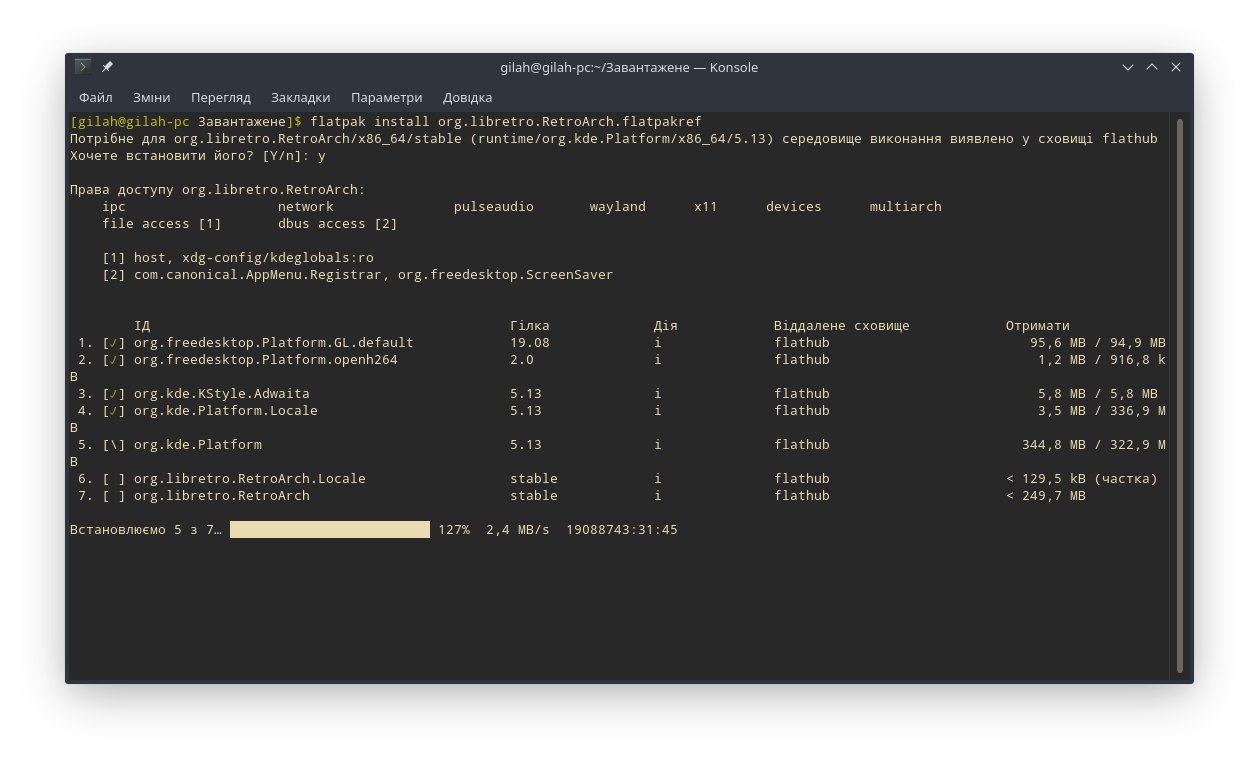
Task: Open the Перегляд menu
Action: [x=221, y=97]
